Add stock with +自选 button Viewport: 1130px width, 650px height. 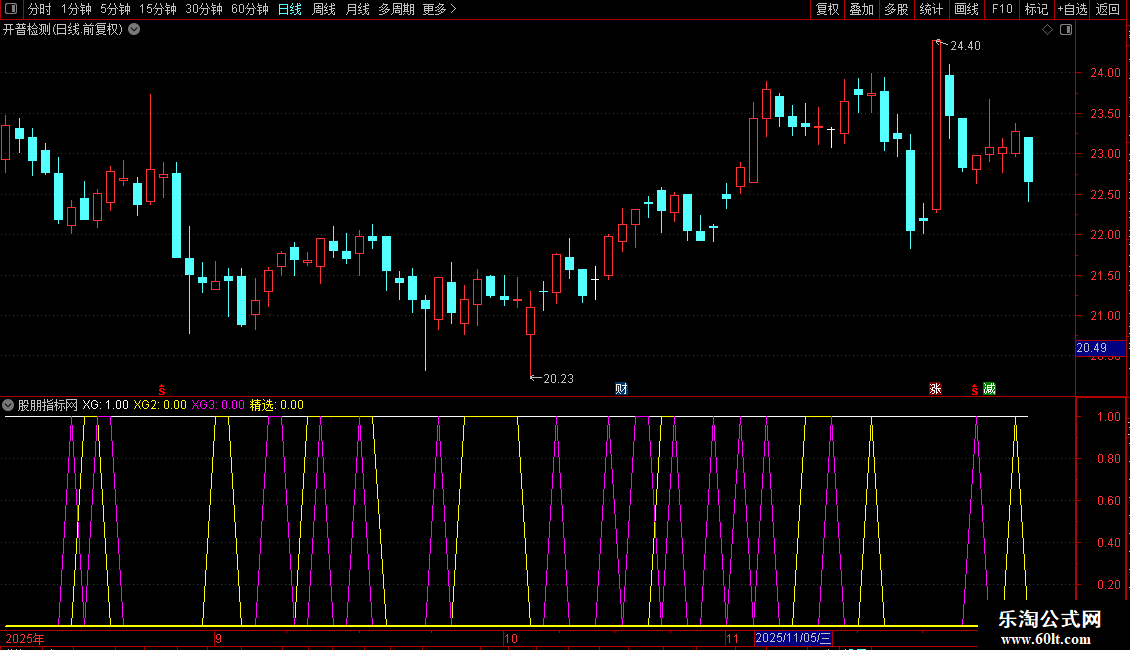tap(1072, 9)
